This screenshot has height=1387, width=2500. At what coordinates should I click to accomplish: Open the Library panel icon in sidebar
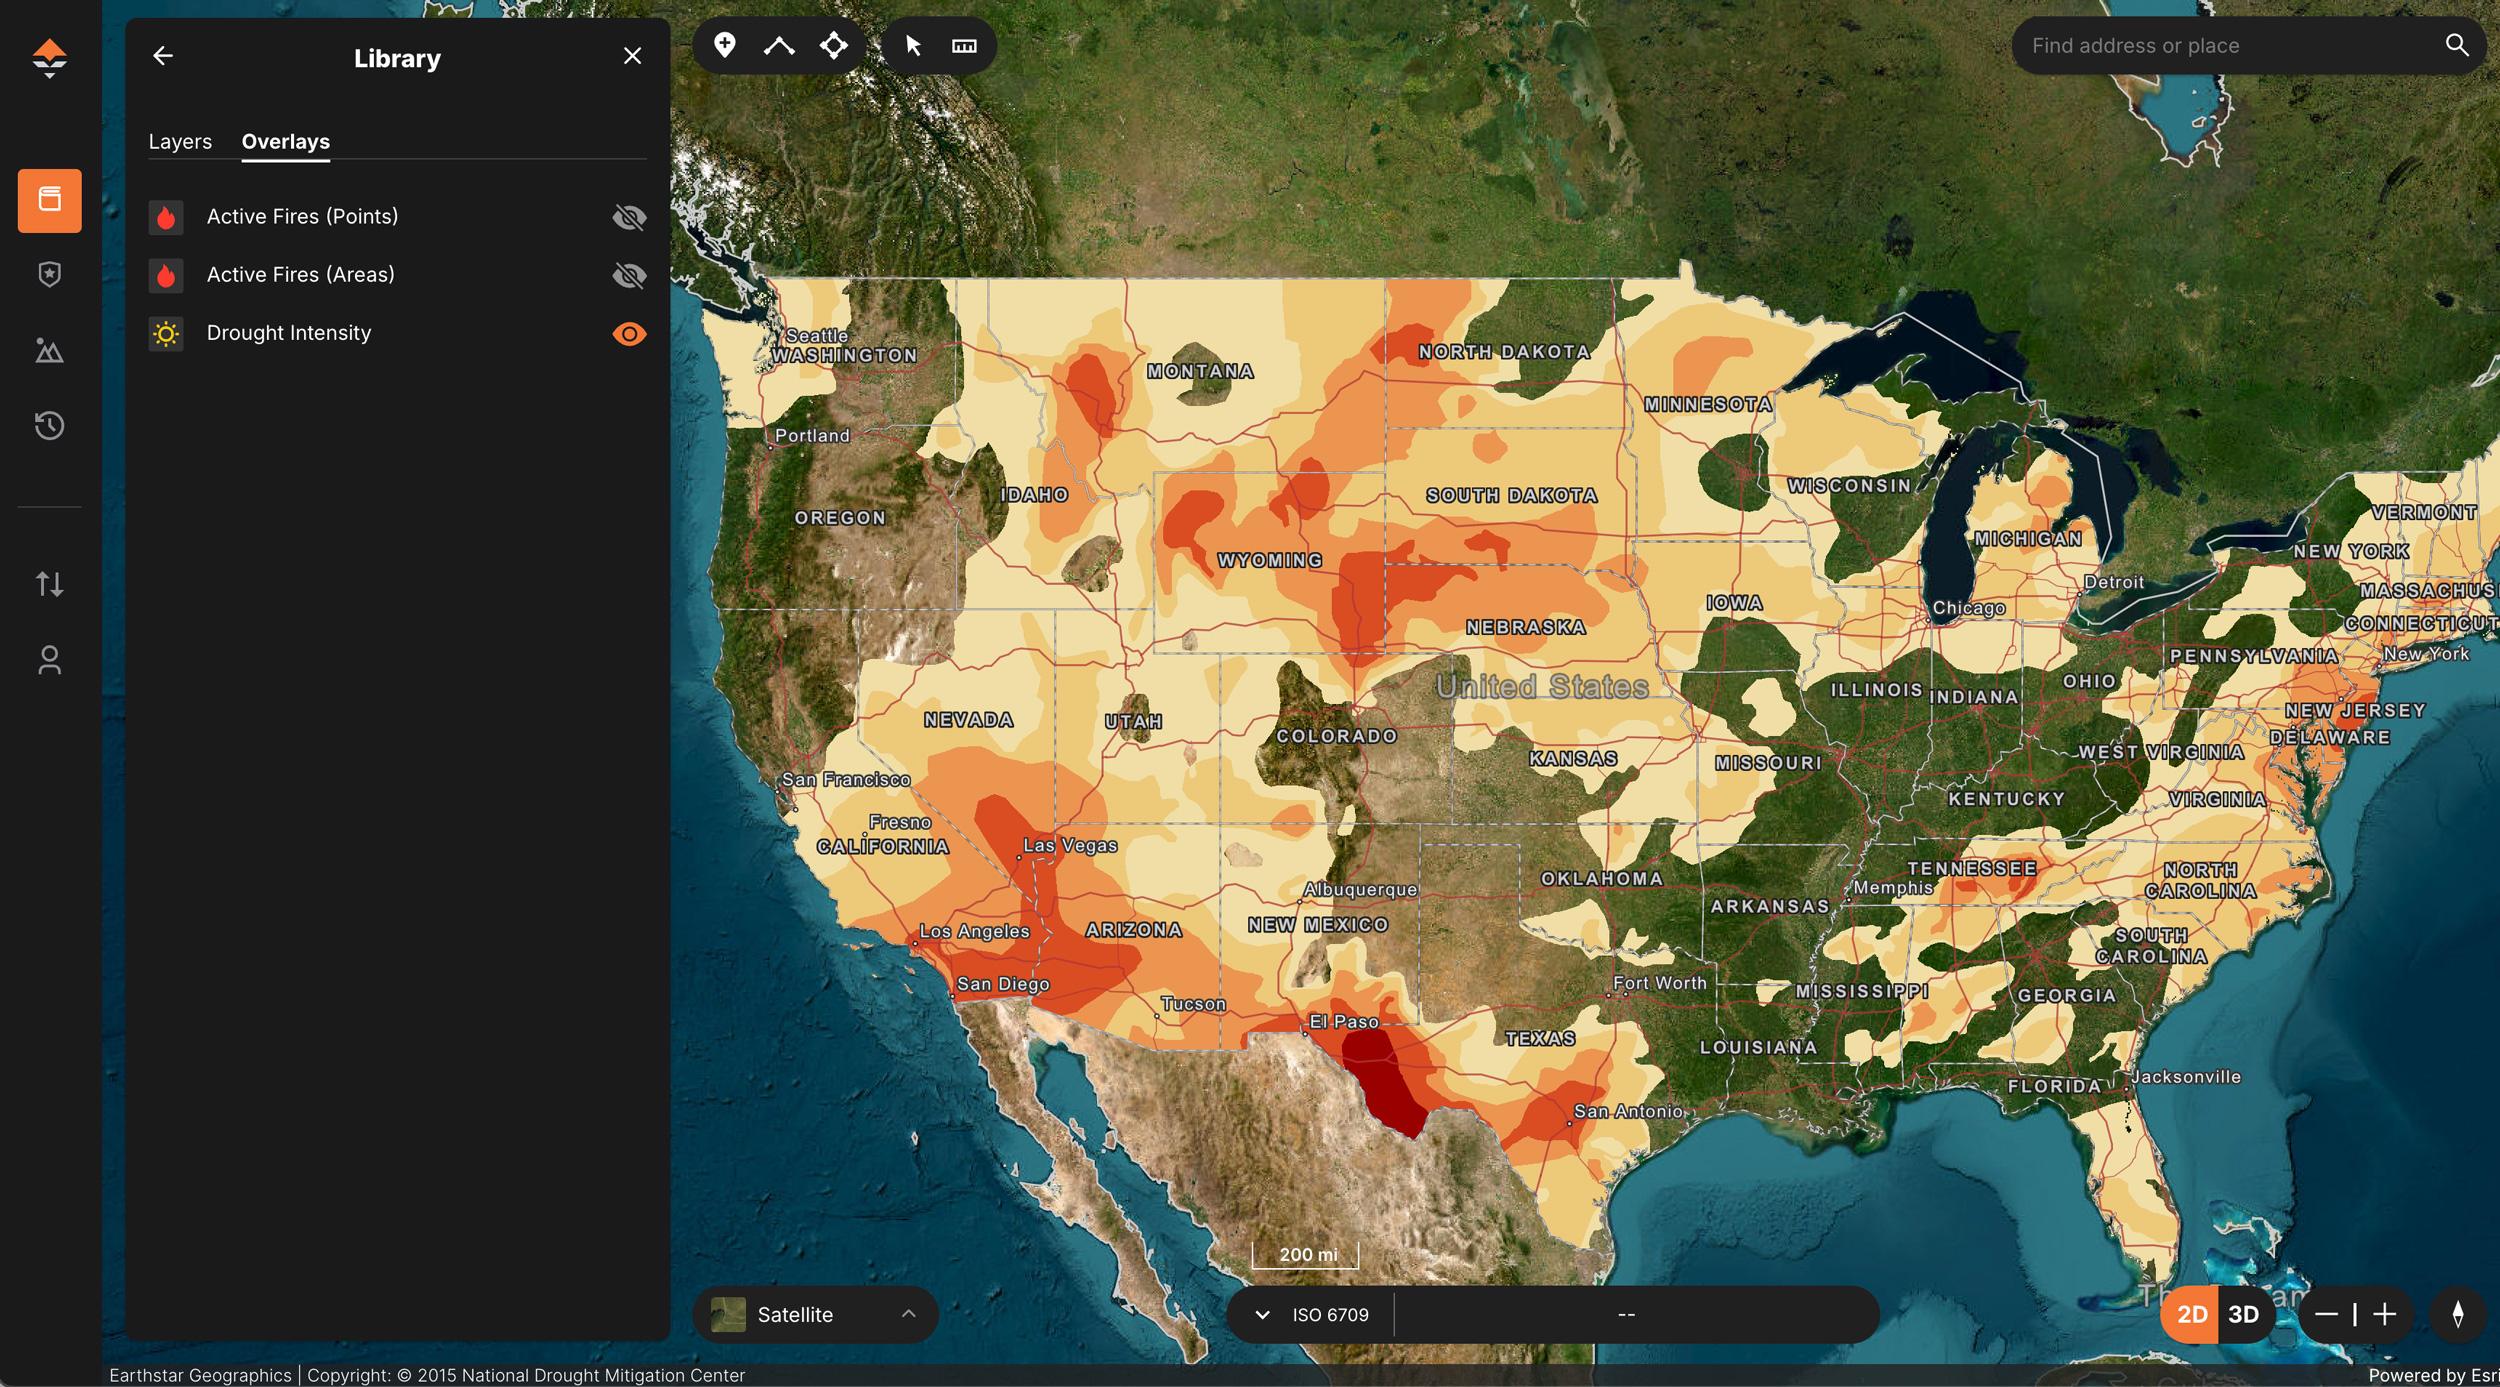pyautogui.click(x=49, y=201)
